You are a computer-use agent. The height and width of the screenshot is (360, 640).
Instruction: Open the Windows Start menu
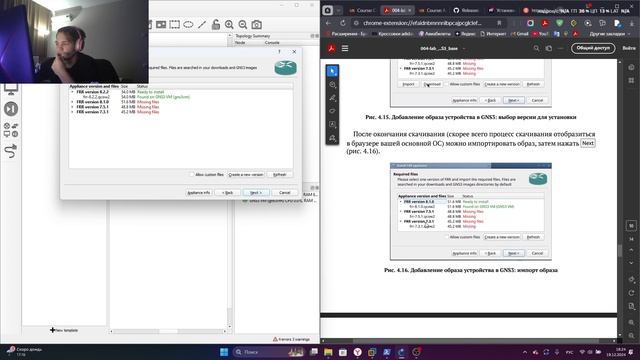(224, 352)
